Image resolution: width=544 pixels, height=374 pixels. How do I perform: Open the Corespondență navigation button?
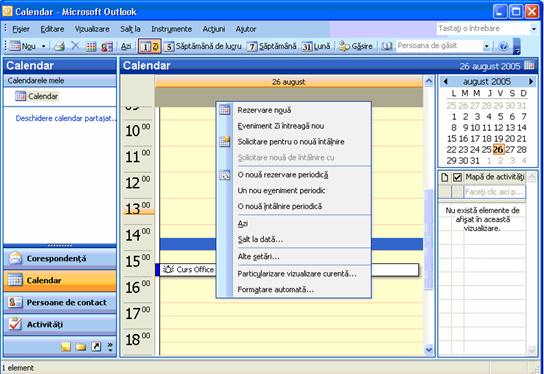click(60, 258)
